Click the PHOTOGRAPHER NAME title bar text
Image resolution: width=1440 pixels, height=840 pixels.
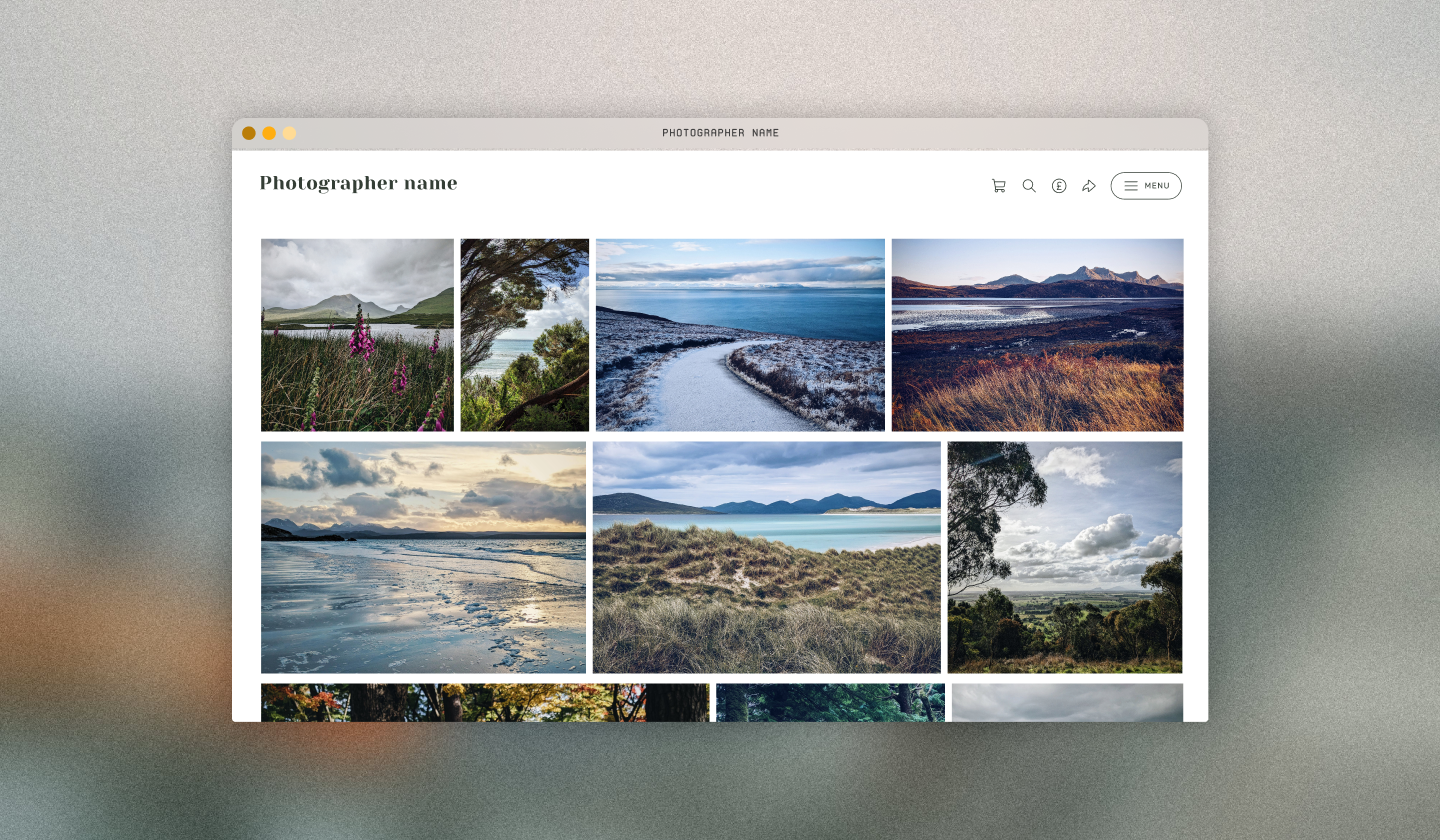click(x=722, y=132)
